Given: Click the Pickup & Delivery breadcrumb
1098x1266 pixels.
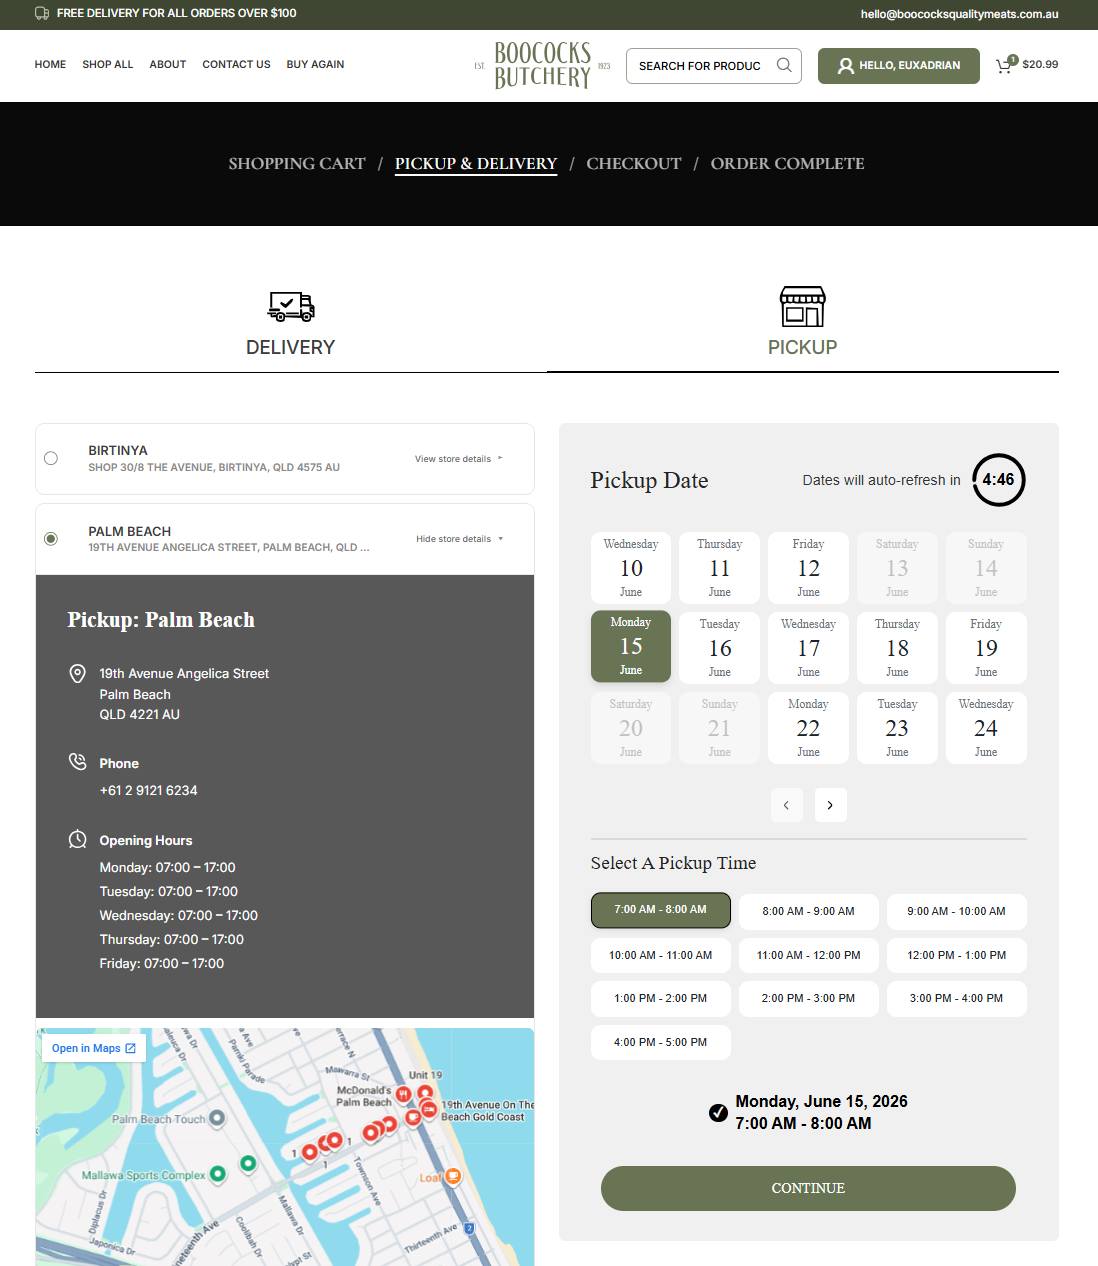Looking at the screenshot, I should pos(476,163).
